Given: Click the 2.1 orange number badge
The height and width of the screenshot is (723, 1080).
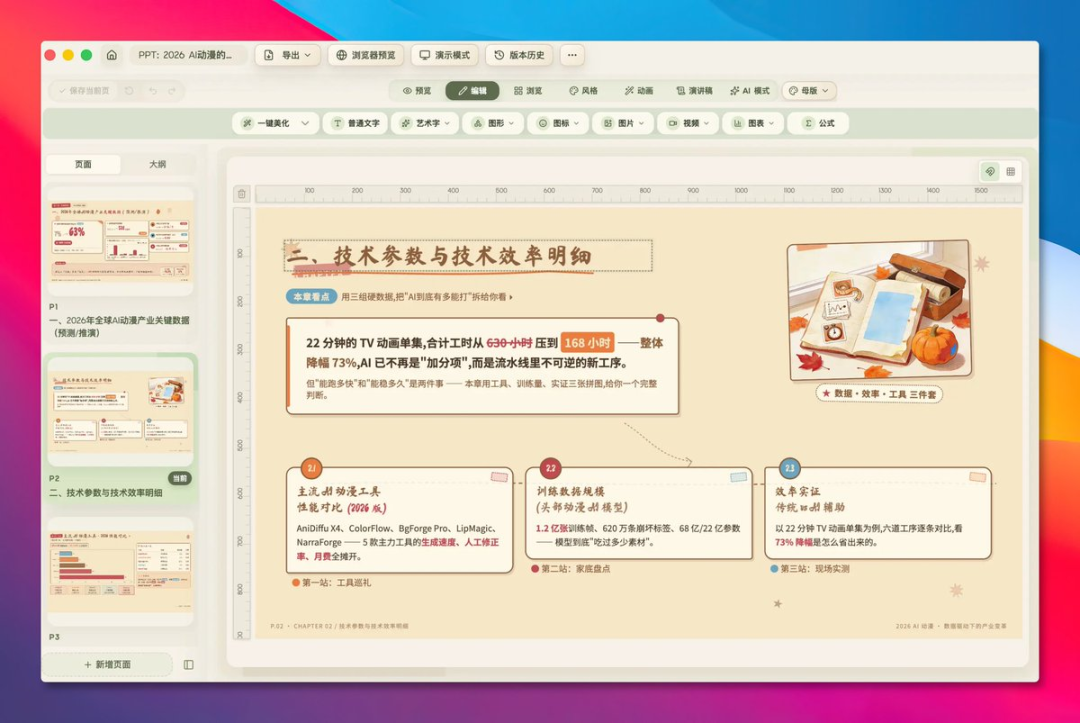Looking at the screenshot, I should 311,468.
